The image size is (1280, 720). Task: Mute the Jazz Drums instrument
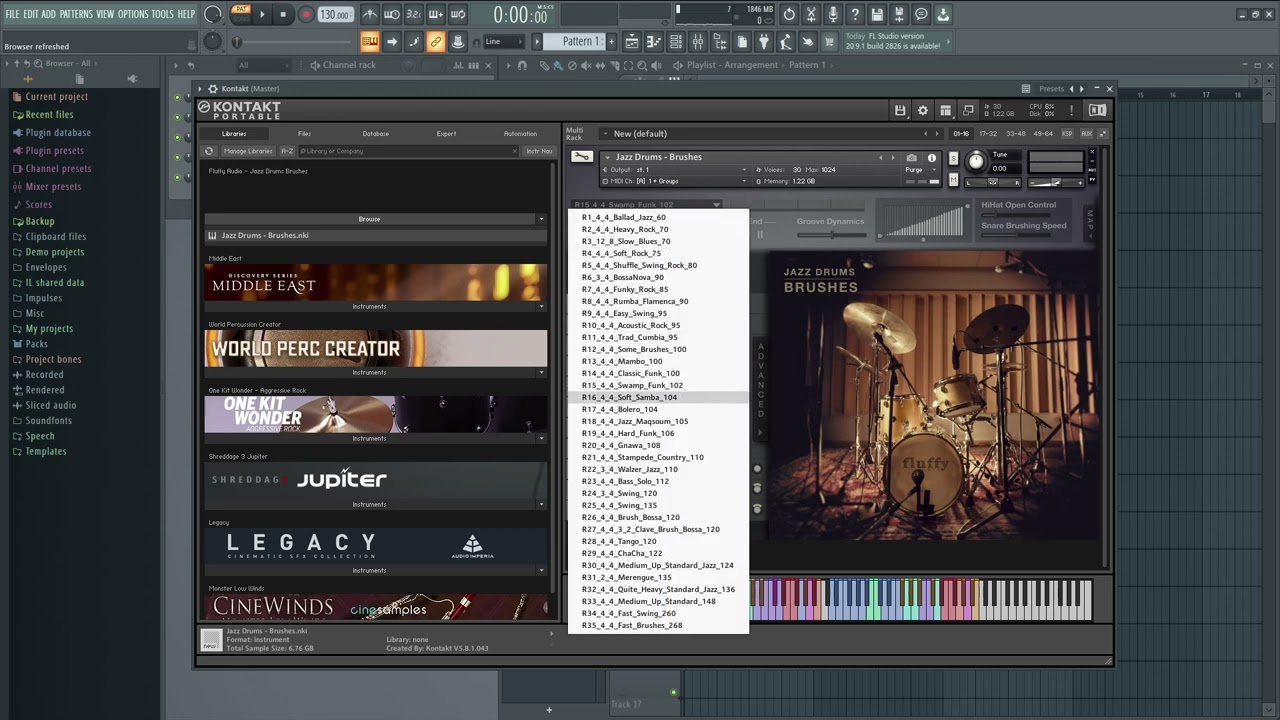click(953, 181)
